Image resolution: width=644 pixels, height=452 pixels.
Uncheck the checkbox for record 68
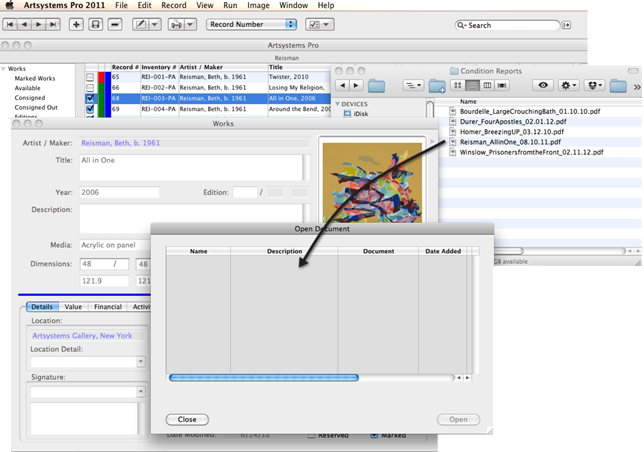coord(90,98)
